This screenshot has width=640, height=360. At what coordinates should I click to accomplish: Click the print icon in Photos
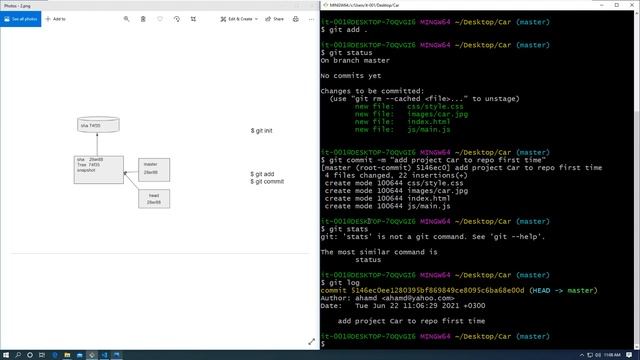(x=296, y=19)
